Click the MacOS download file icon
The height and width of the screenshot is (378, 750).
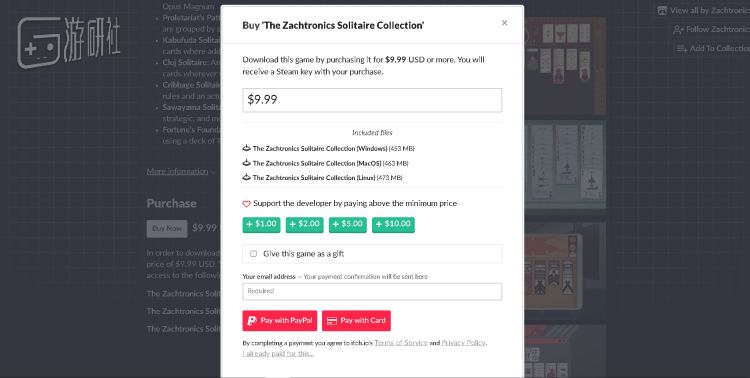point(247,163)
